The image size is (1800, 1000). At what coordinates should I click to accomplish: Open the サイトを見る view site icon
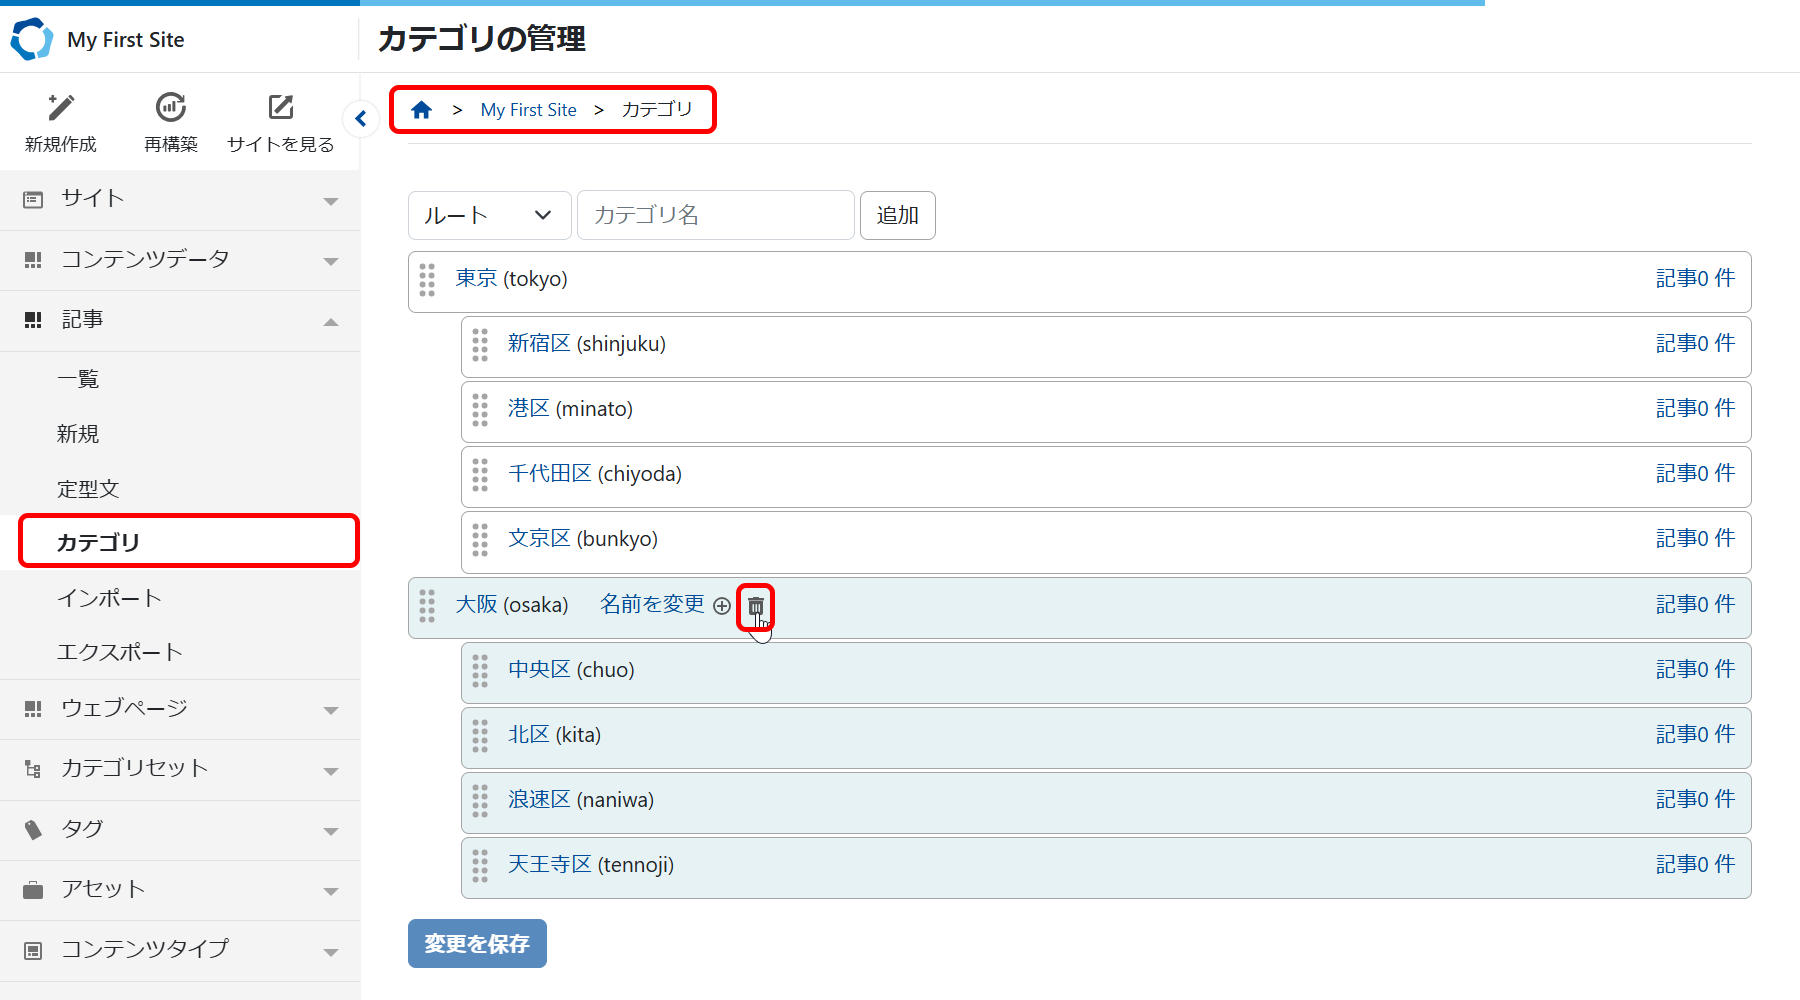(281, 108)
